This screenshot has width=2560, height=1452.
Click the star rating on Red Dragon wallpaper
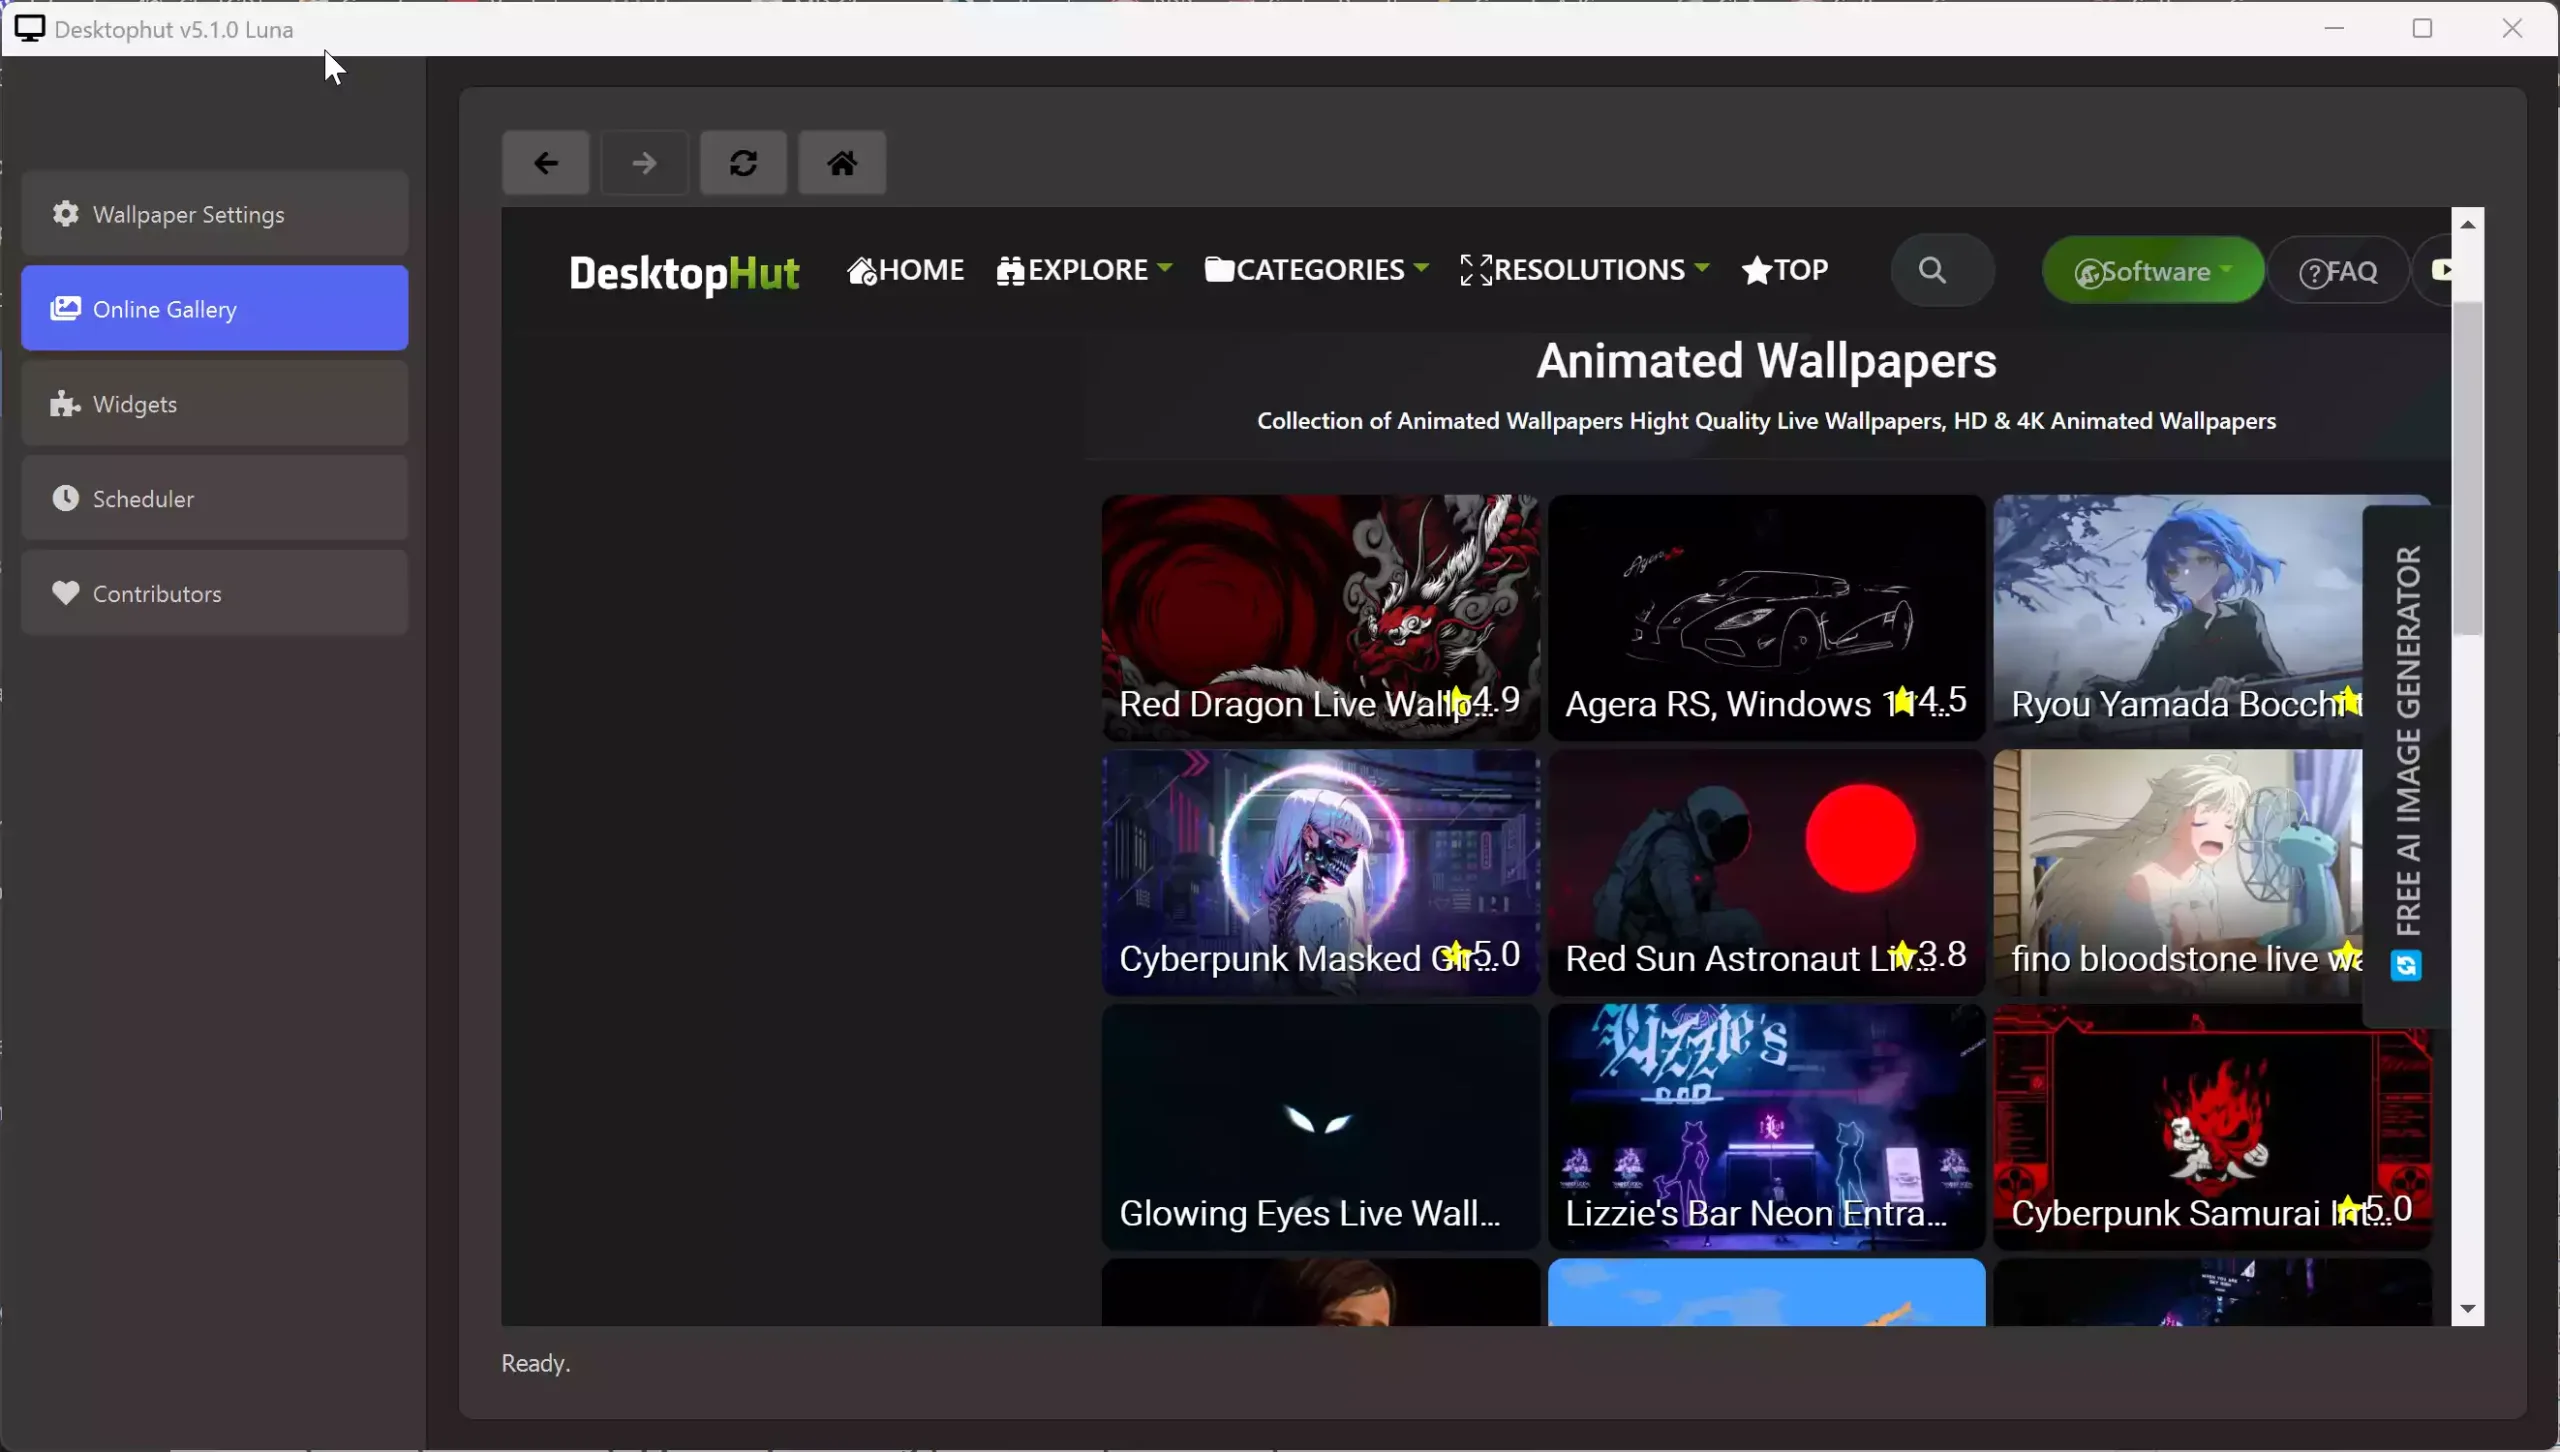[1462, 701]
